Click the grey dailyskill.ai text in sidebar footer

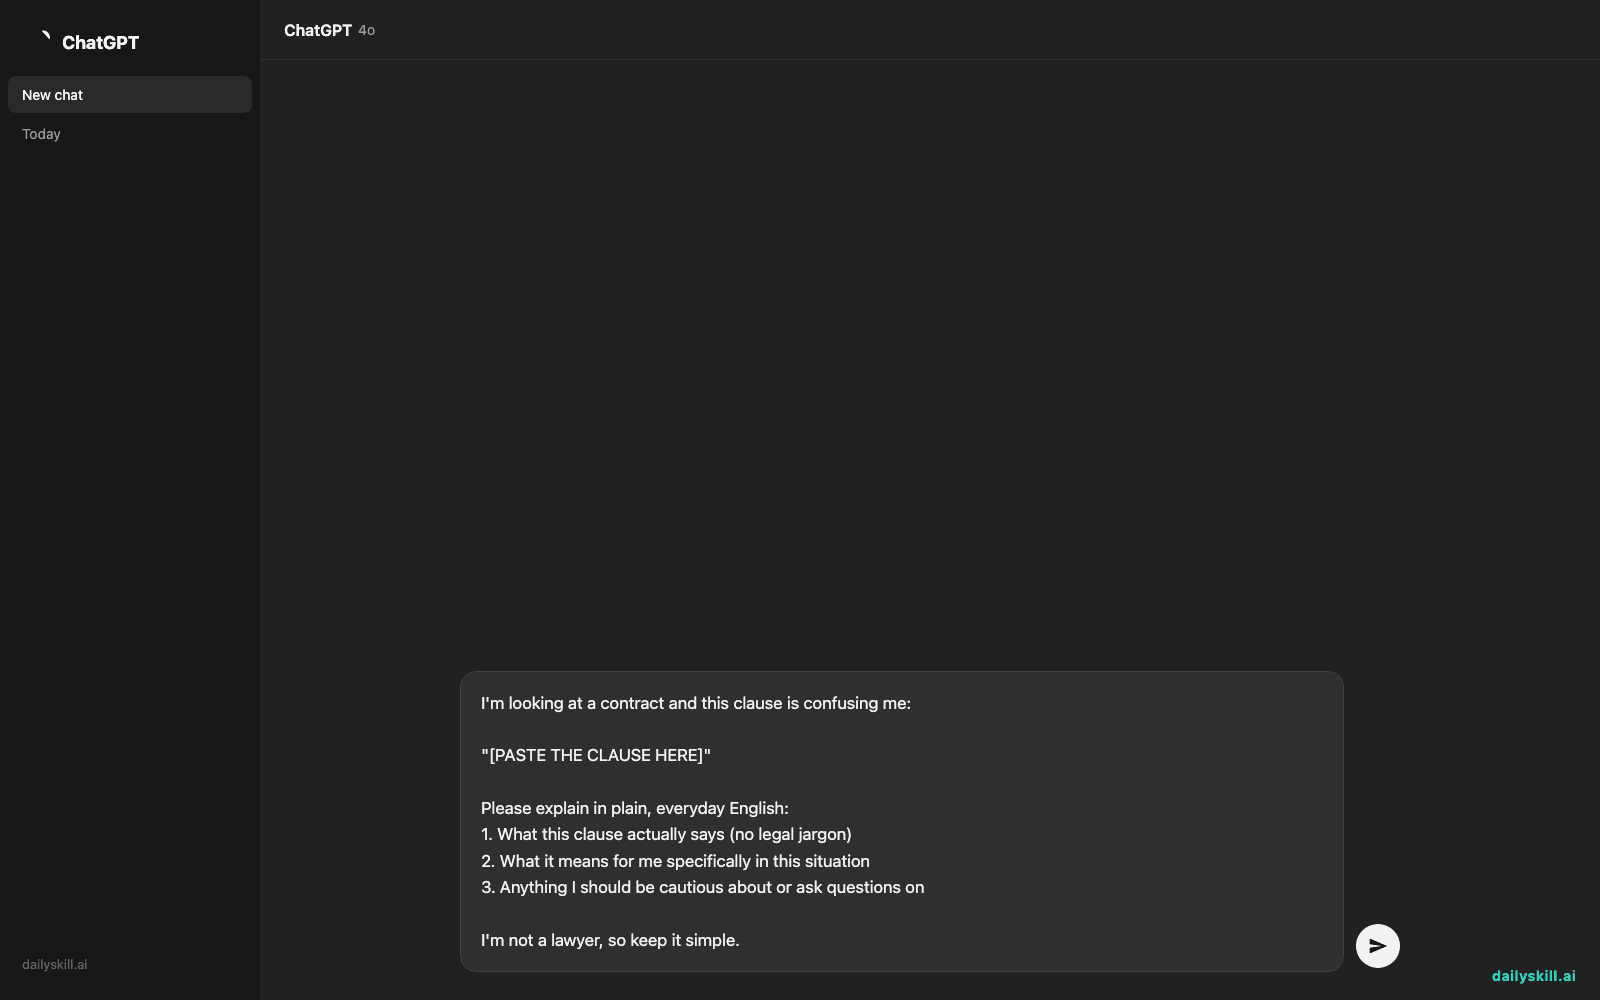coord(55,965)
